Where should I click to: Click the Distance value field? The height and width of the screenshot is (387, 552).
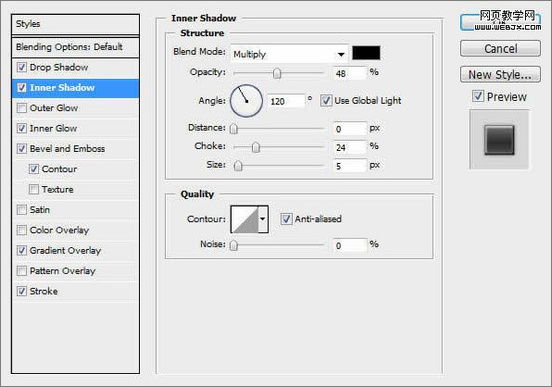pyautogui.click(x=350, y=129)
